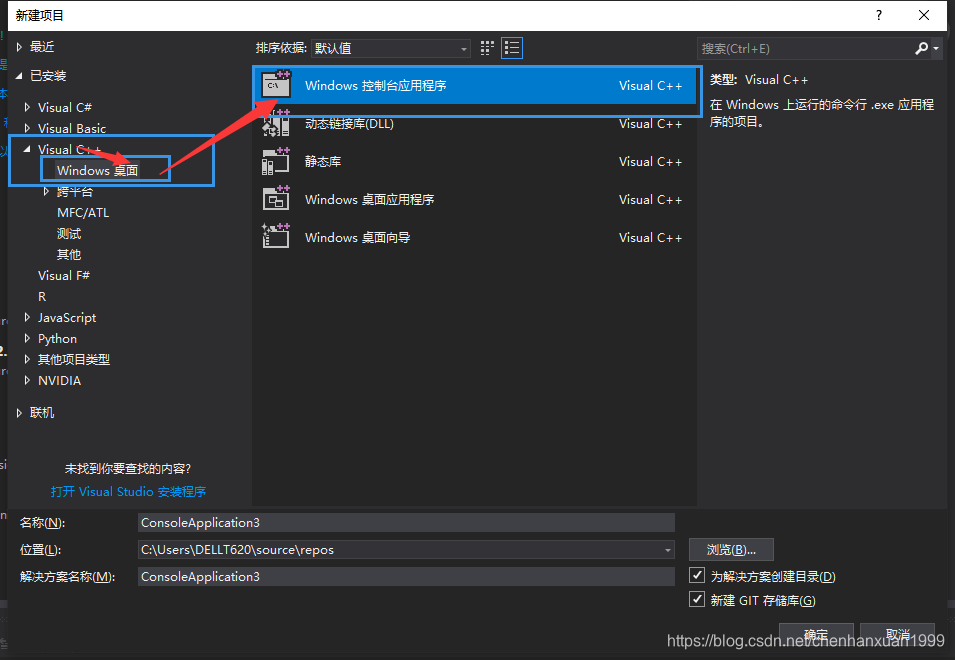
Task: Select the Windows 桌面应用程序 template name
Action: pos(370,199)
